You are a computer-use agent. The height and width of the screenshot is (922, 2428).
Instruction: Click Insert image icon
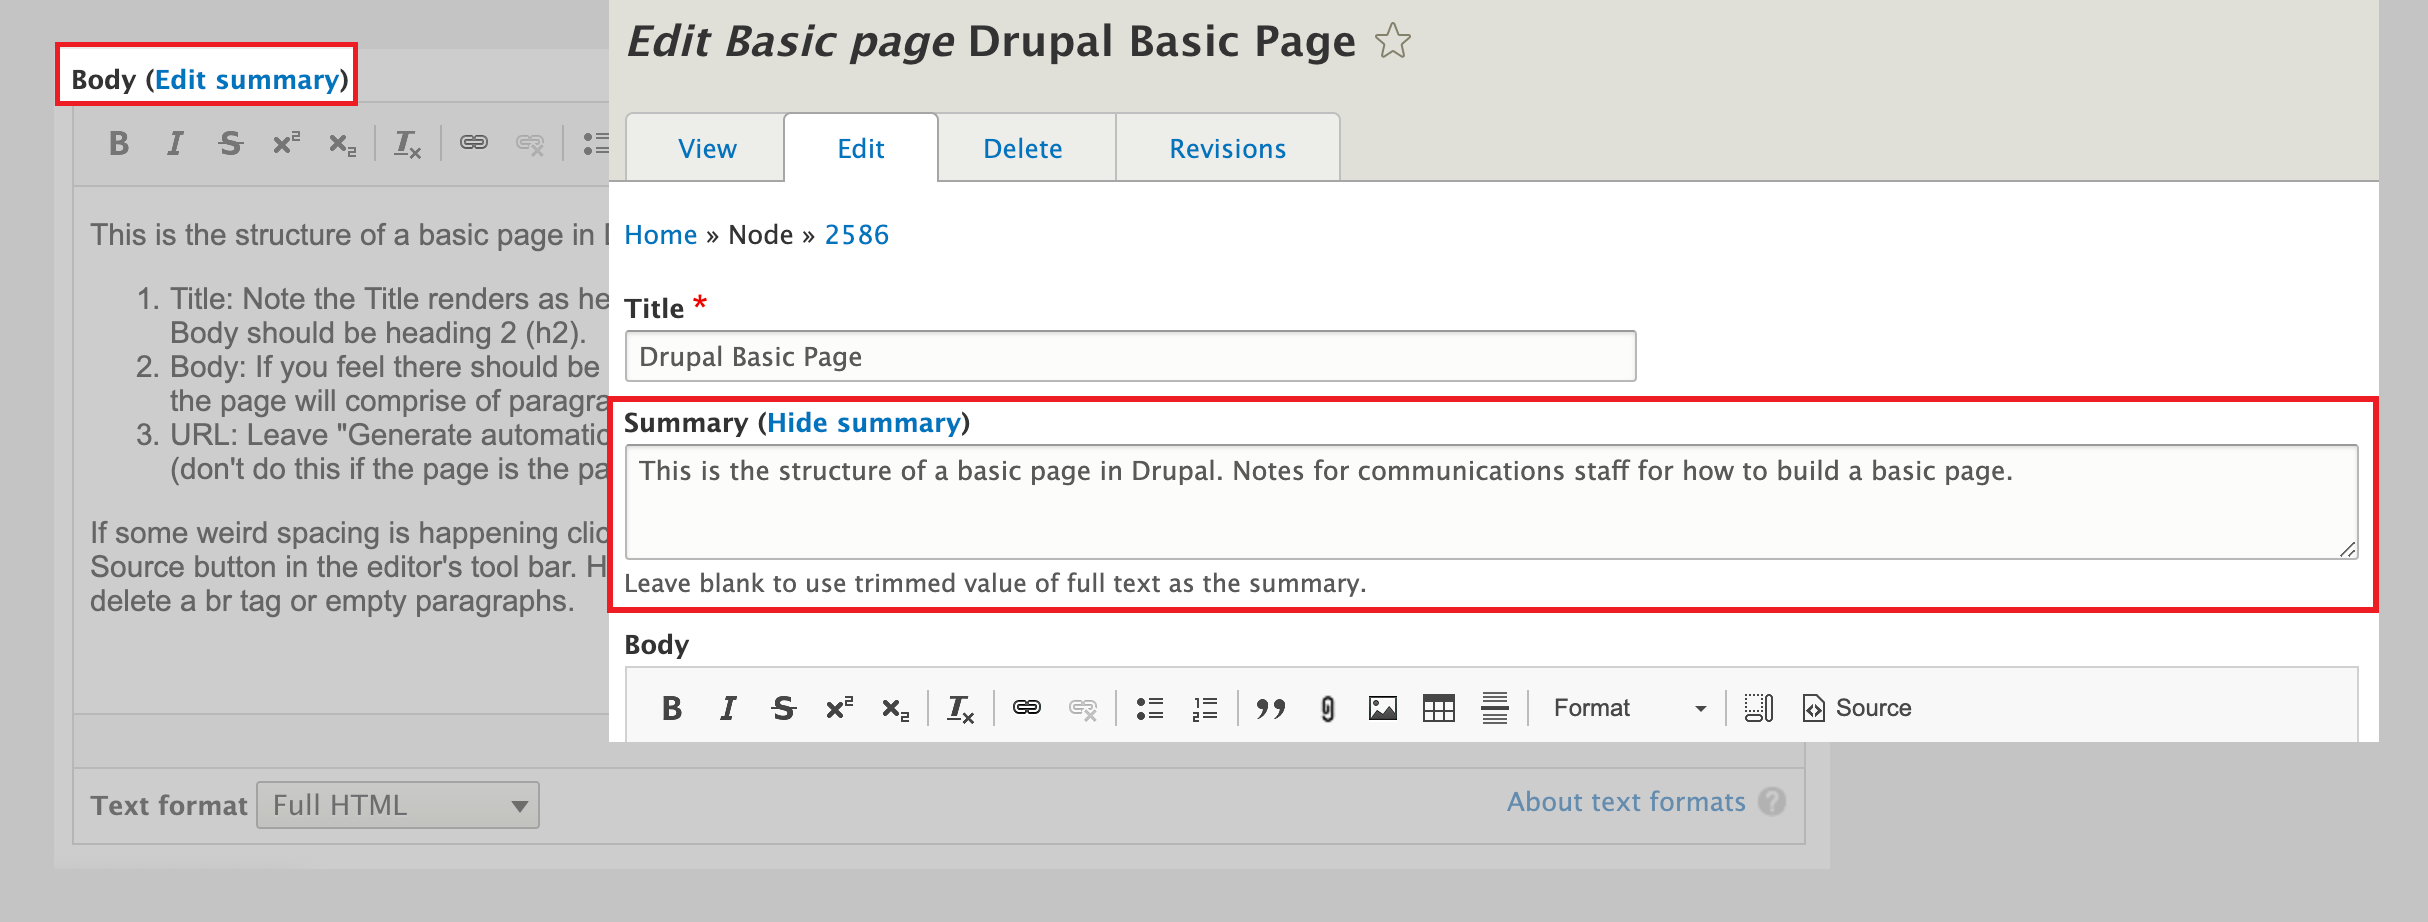pyautogui.click(x=1383, y=708)
